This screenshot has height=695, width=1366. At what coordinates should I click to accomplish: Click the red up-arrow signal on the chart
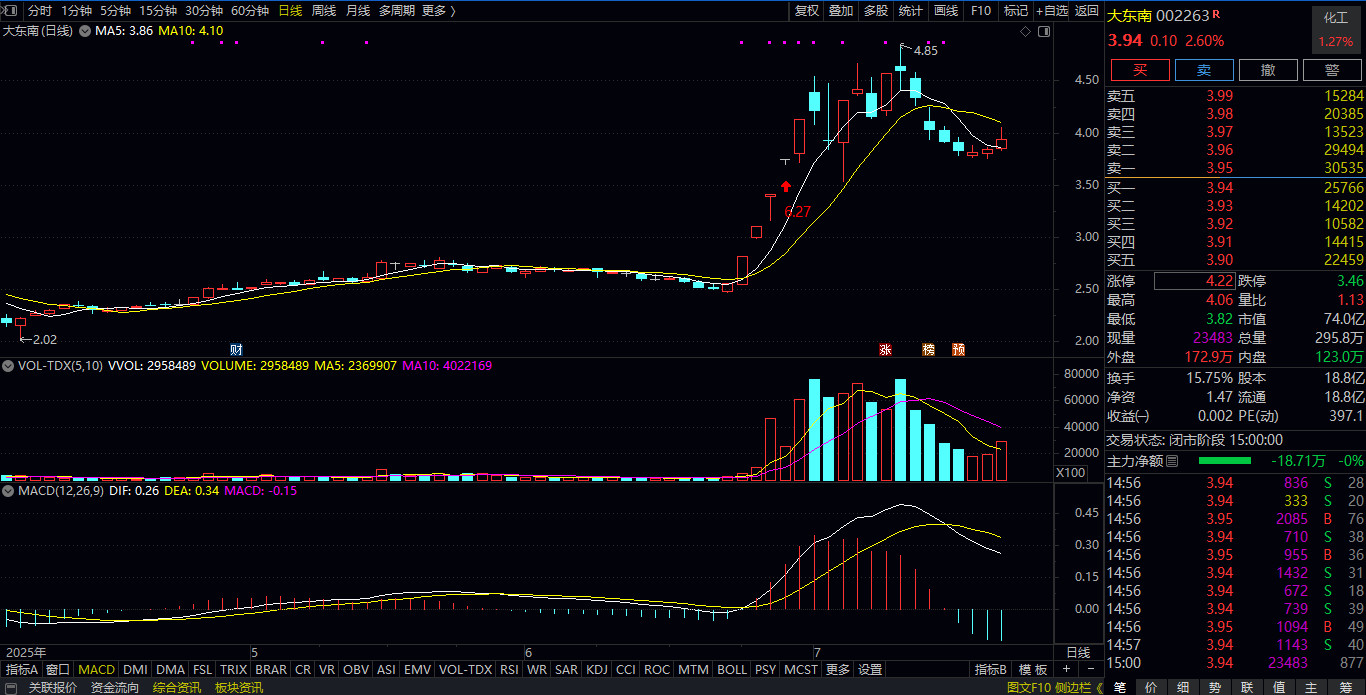787,186
